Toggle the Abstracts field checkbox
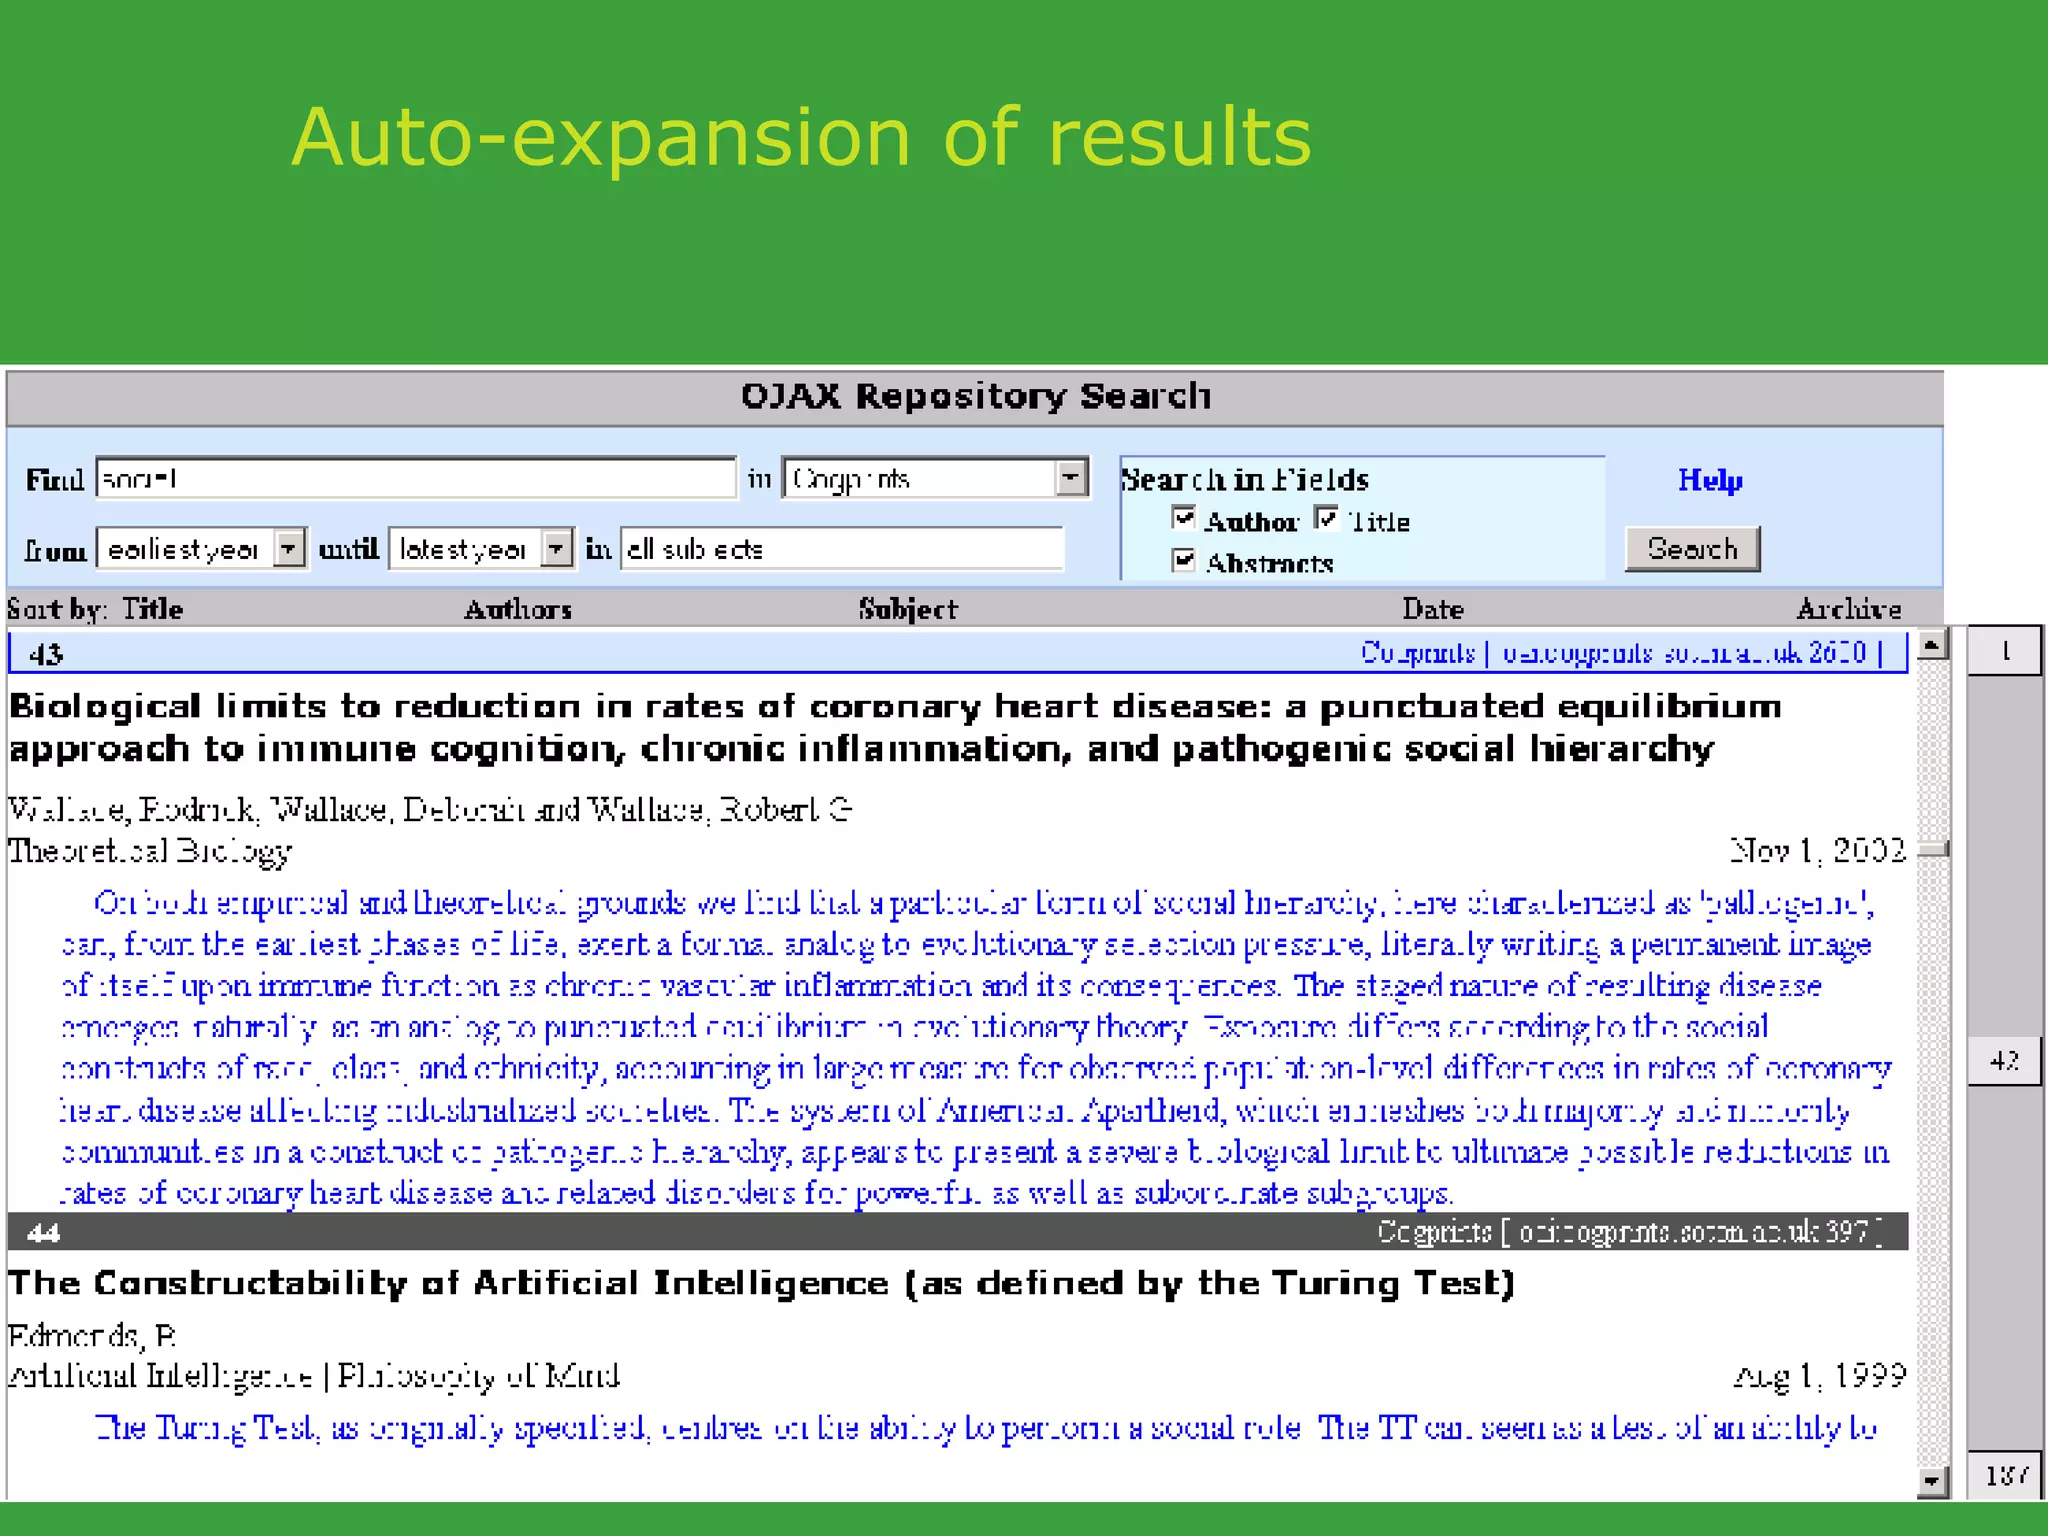This screenshot has height=1536, width=2048. click(x=1183, y=560)
